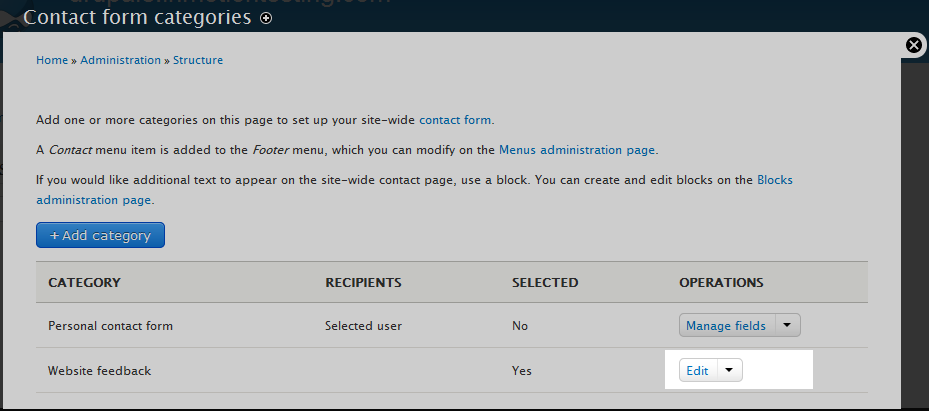
Task: Select the Personal contact form row name
Action: (x=109, y=326)
